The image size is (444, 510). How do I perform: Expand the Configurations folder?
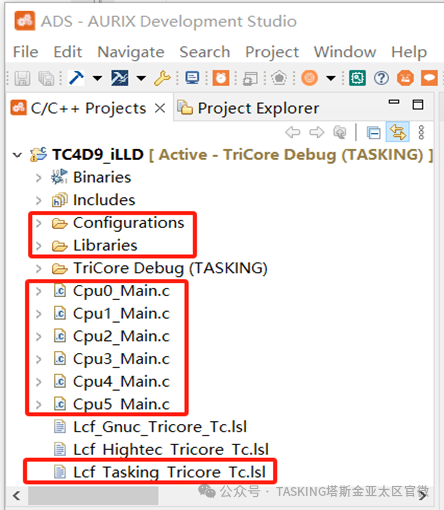39,223
